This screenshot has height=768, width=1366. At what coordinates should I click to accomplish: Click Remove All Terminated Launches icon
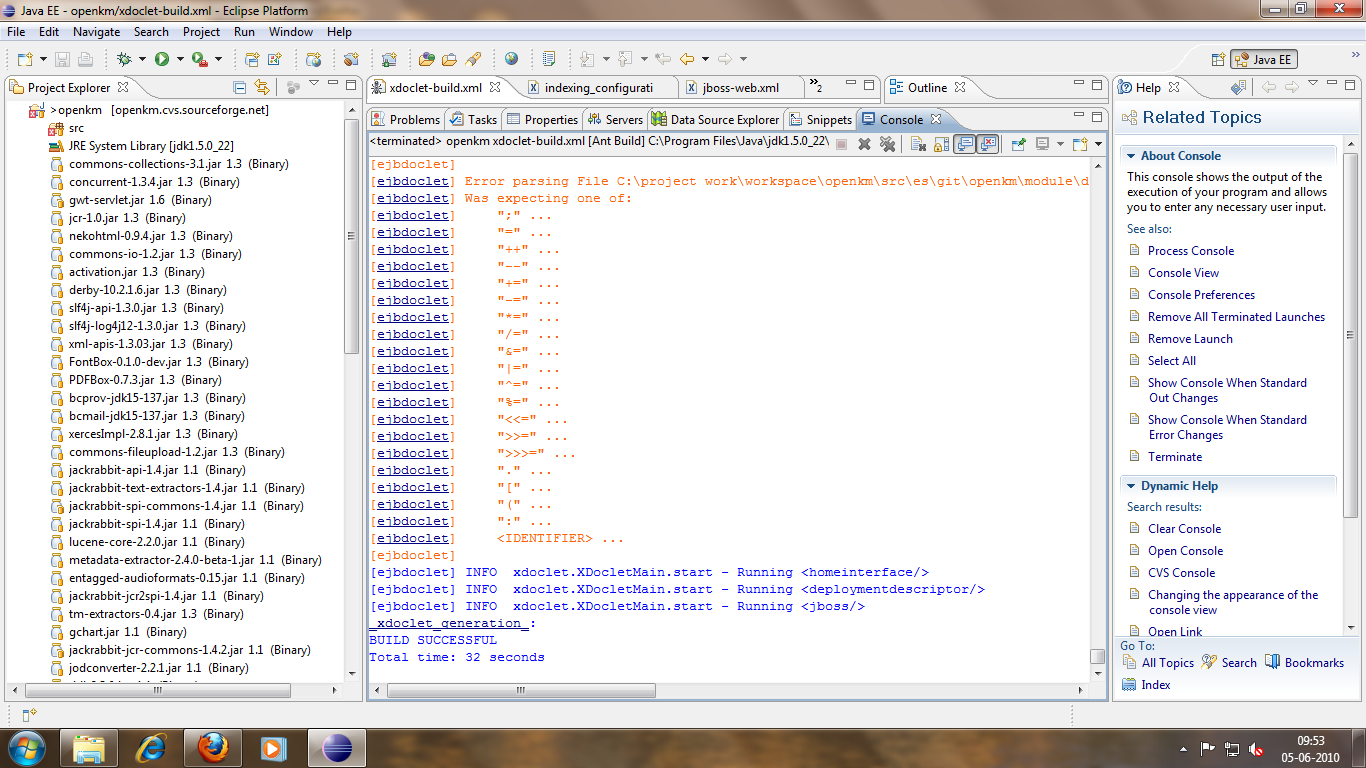[x=887, y=144]
